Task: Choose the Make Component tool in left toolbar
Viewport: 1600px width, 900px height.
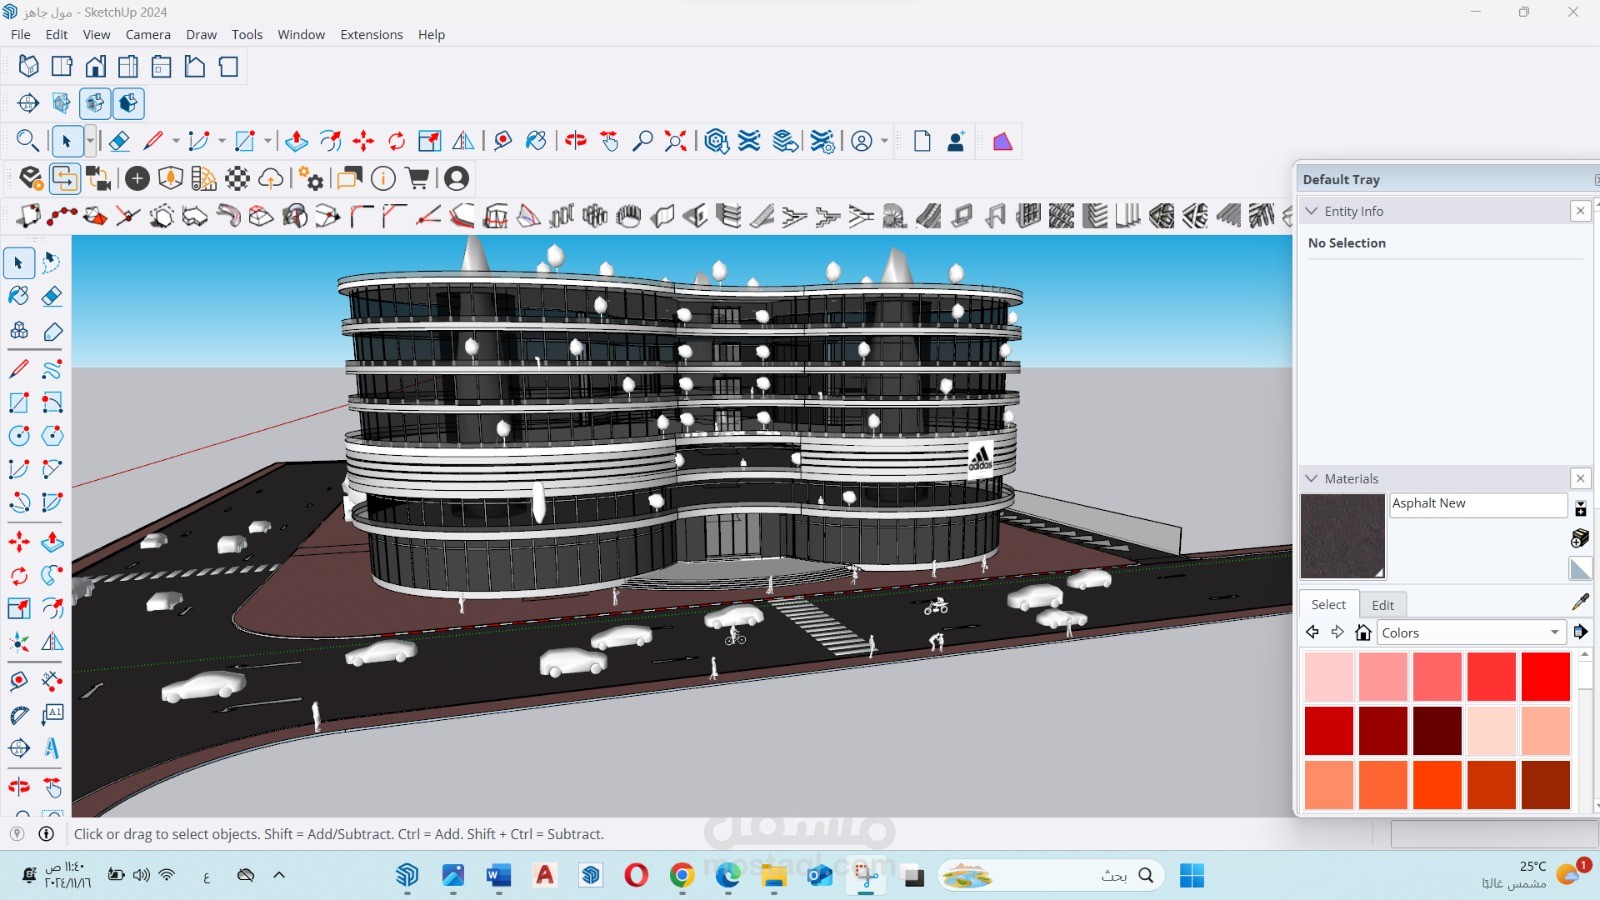Action: pos(19,331)
